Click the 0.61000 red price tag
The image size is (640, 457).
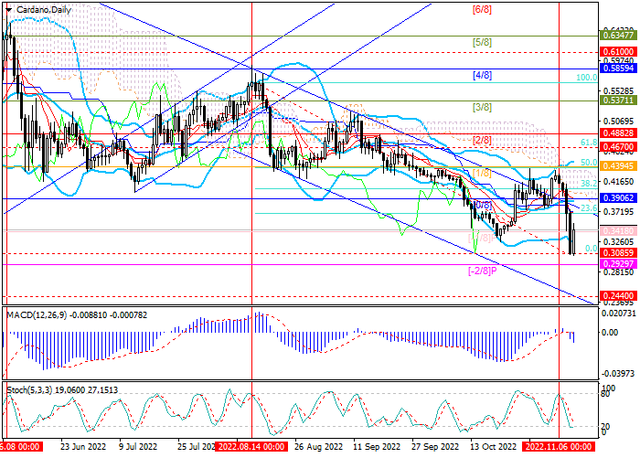pyautogui.click(x=619, y=49)
